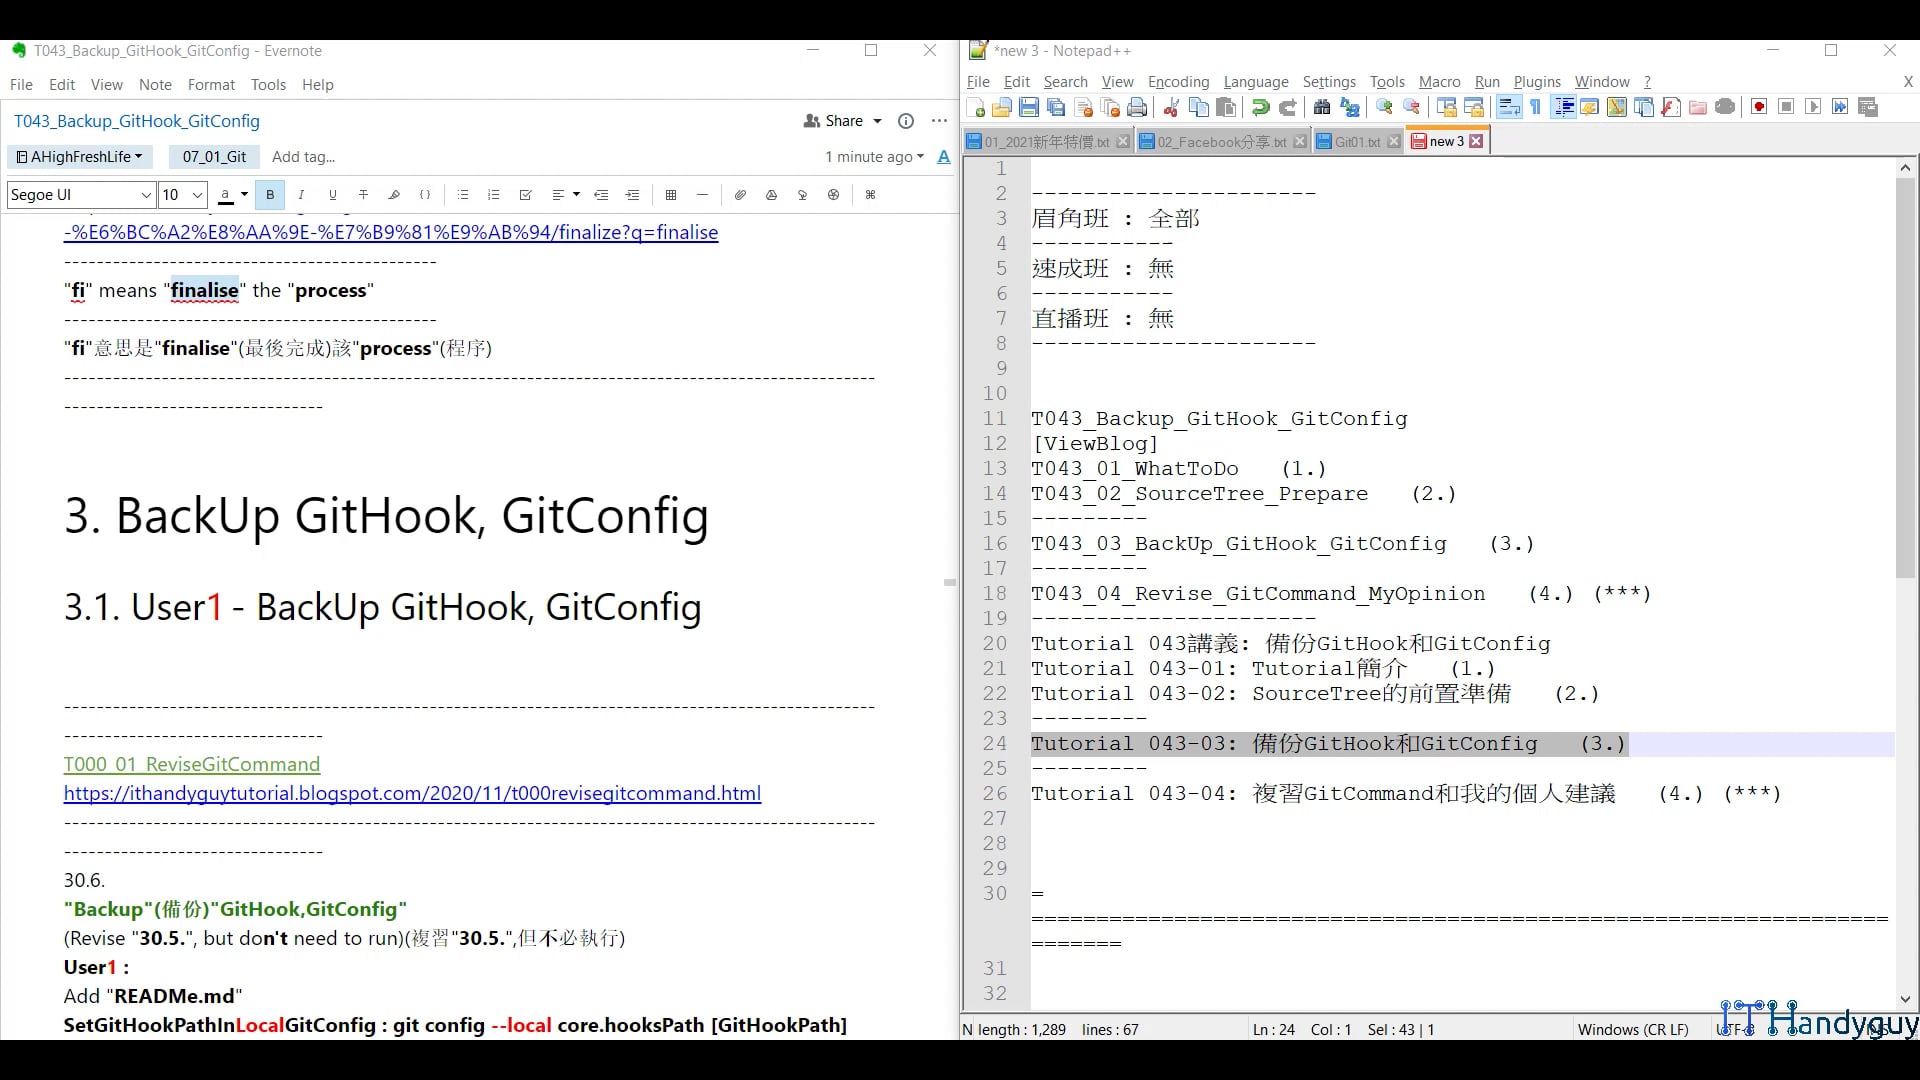
Task: Save all open documents in Notepad++
Action: pos(1055,107)
